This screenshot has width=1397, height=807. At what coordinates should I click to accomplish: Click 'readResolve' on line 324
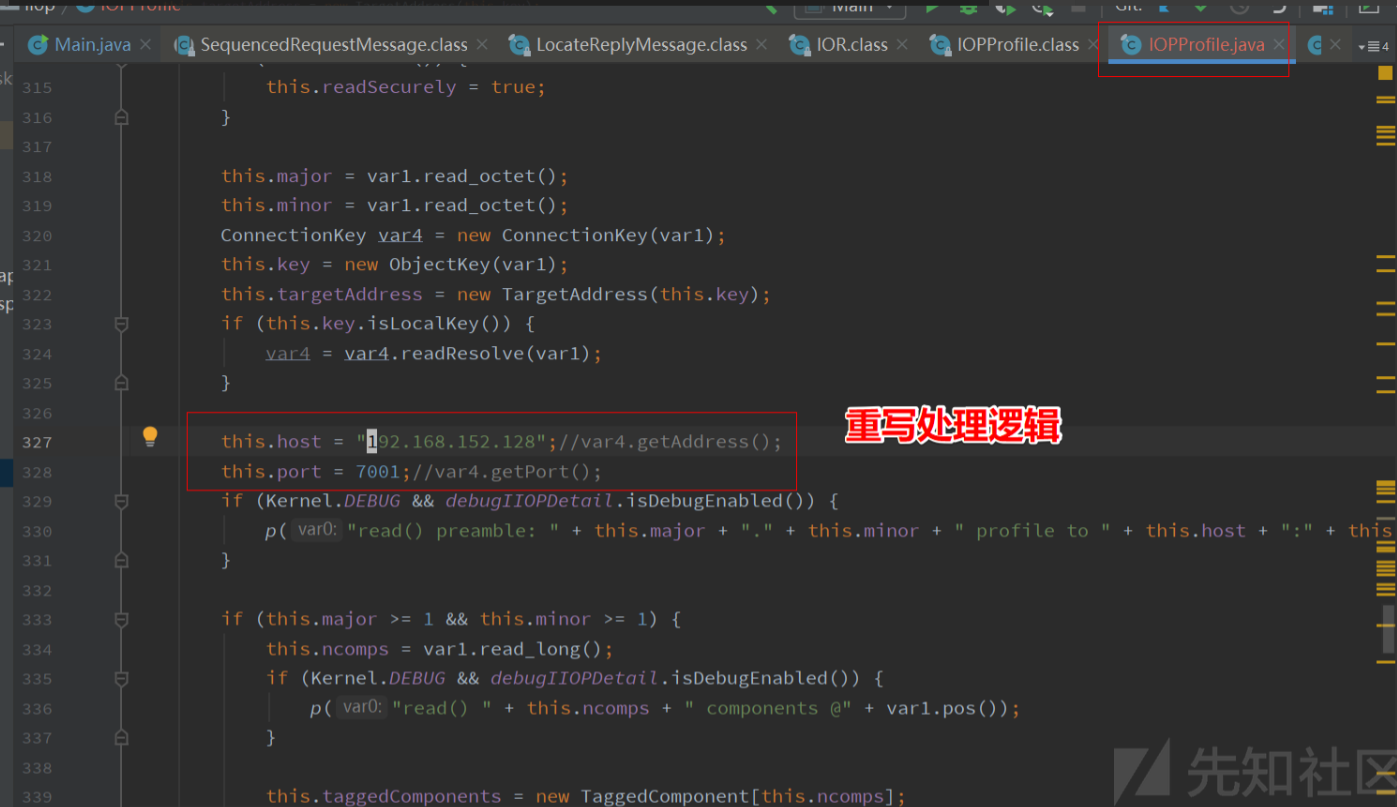pyautogui.click(x=461, y=353)
